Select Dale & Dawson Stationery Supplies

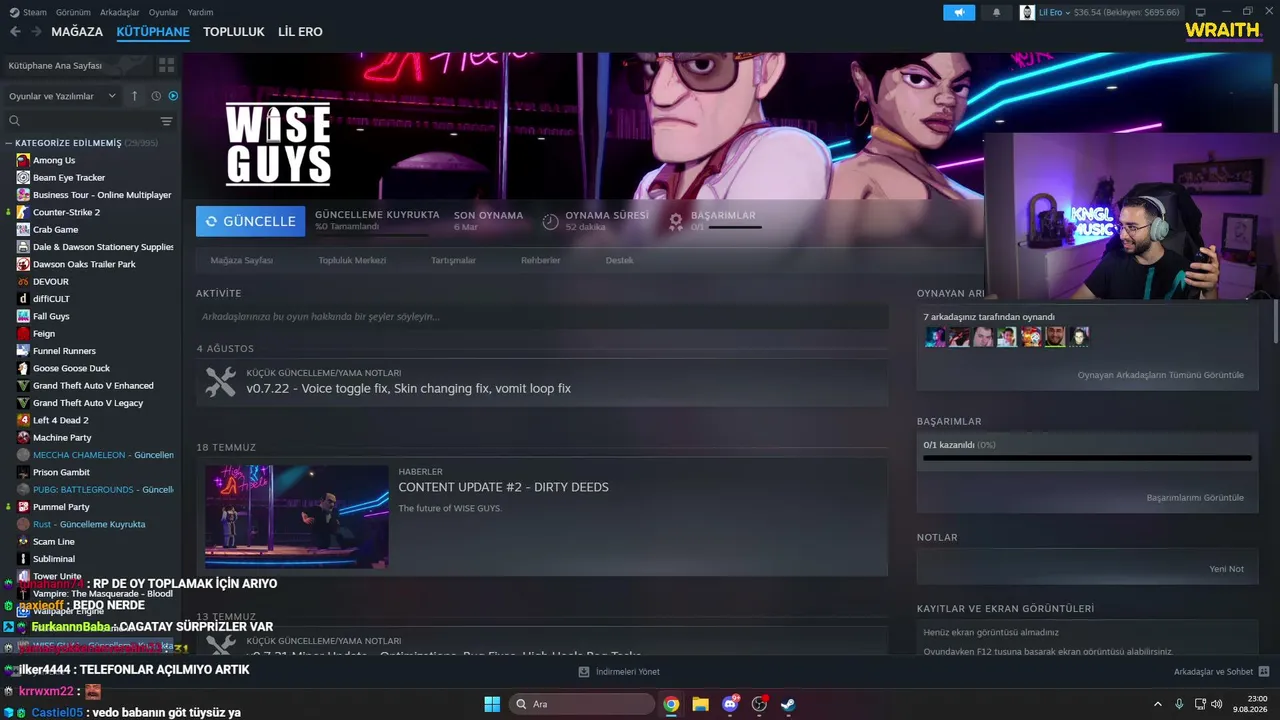(103, 247)
